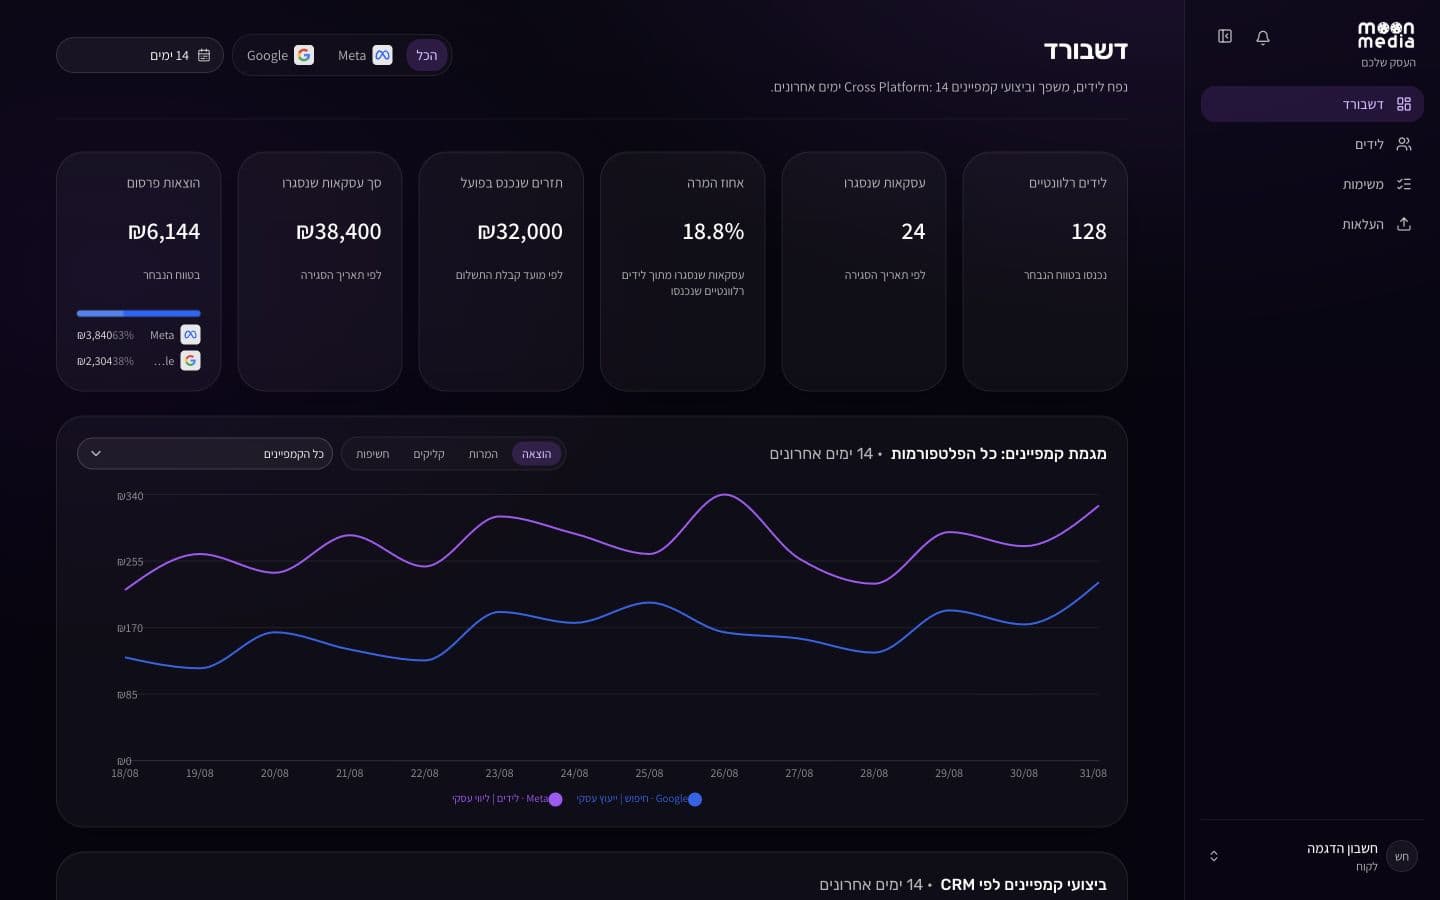Click the 18.8% conversion rate value

713,232
